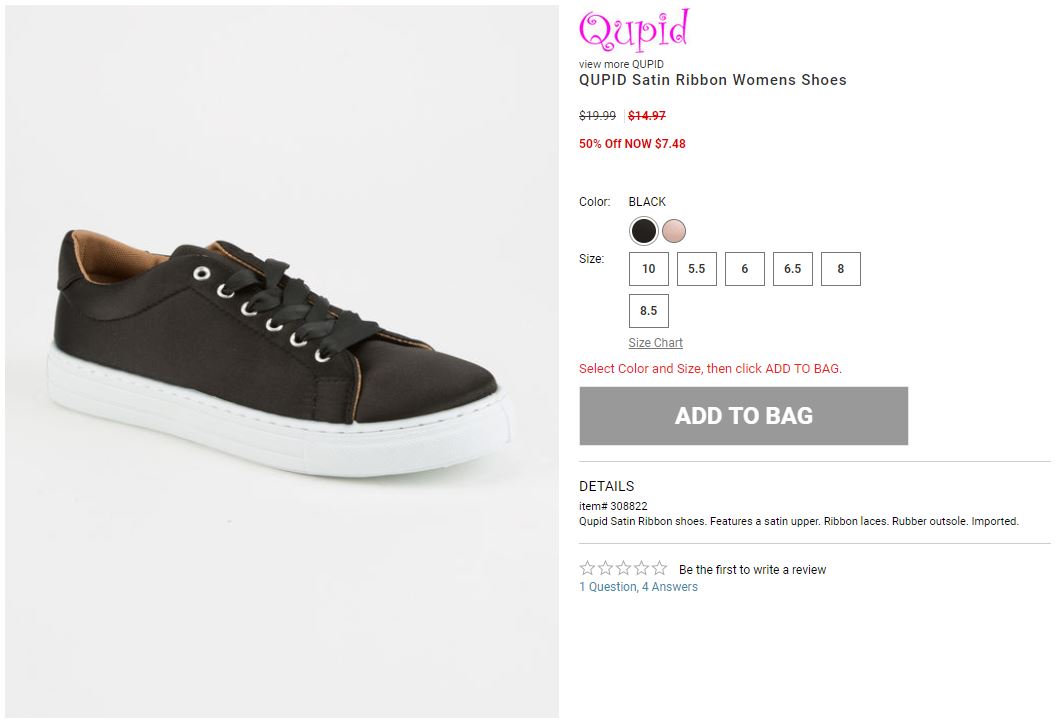The height and width of the screenshot is (721, 1060).
Task: Open the 1 Question link
Action: click(x=607, y=587)
